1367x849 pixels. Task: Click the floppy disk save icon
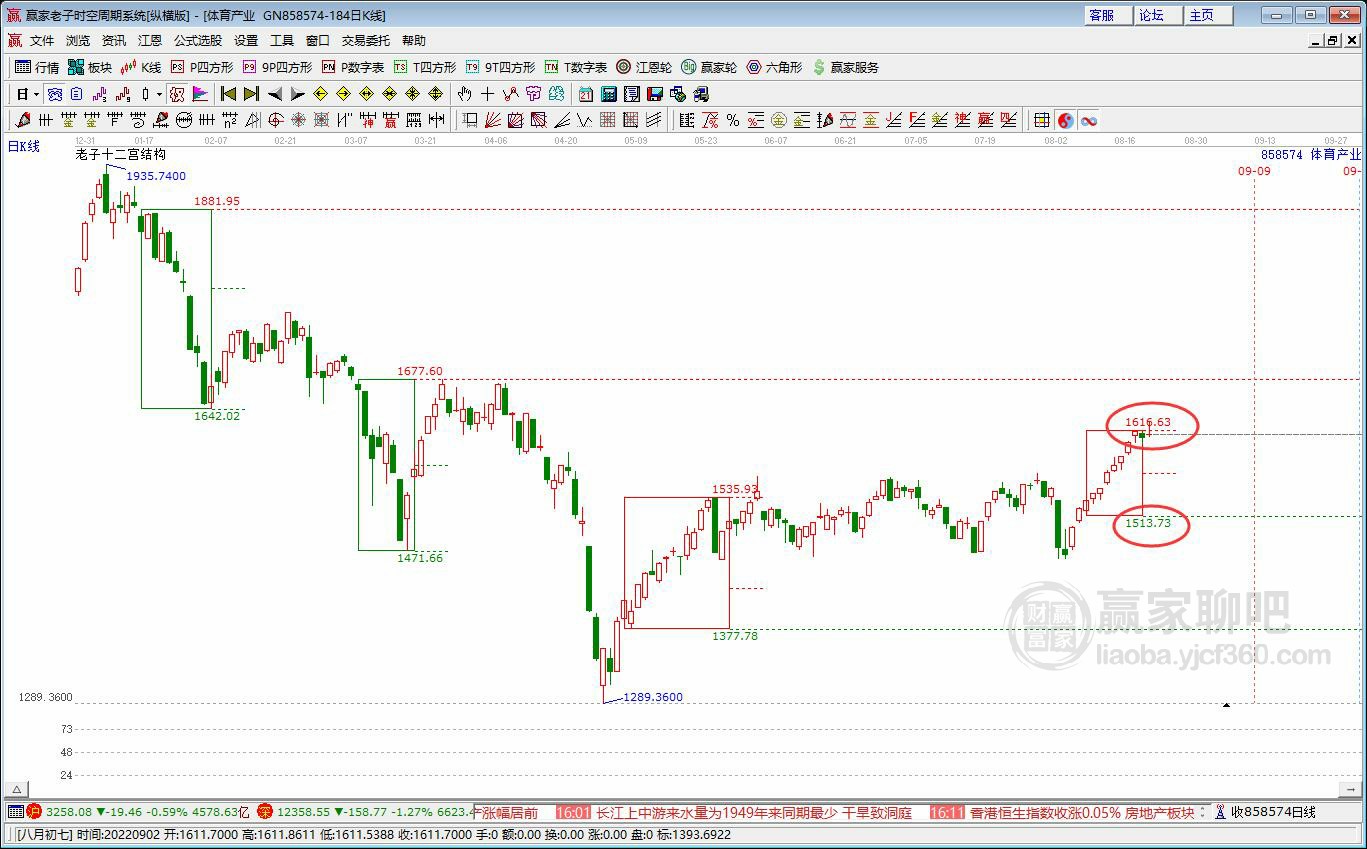pos(655,94)
